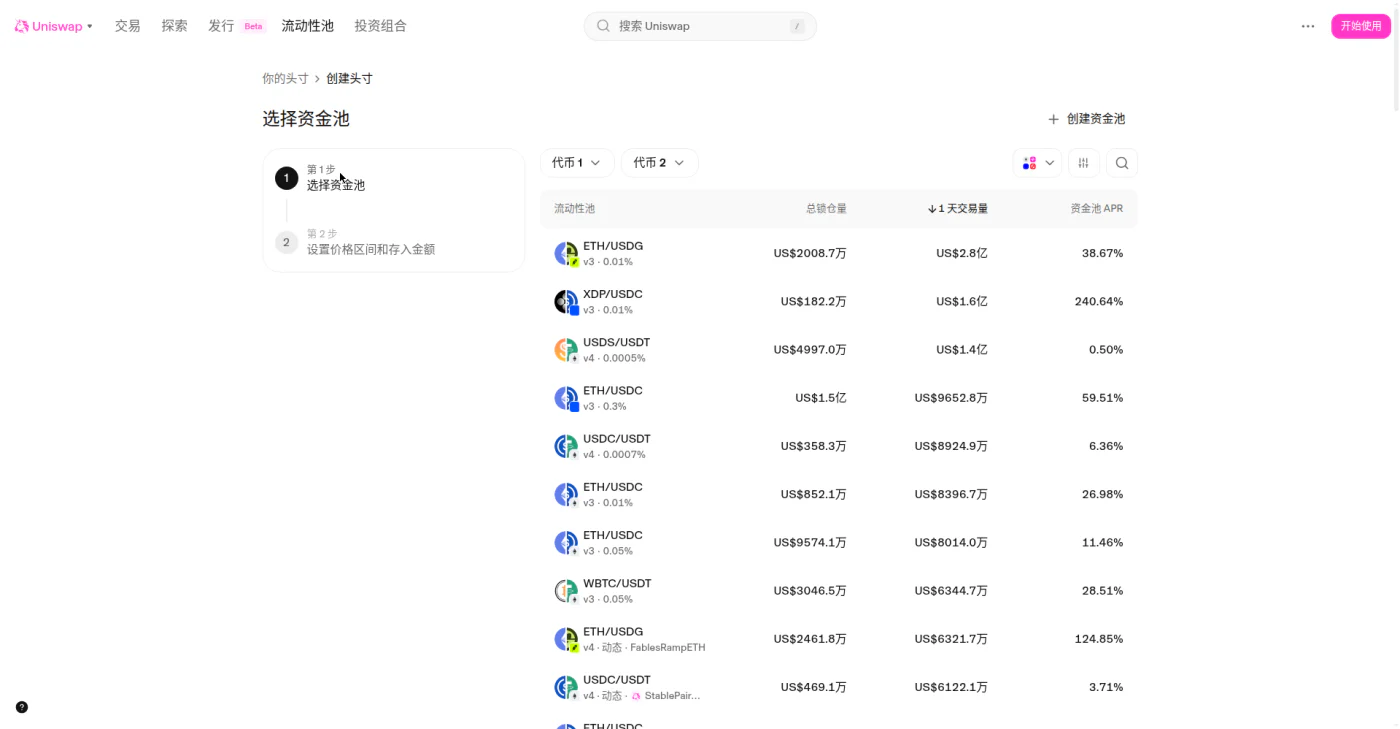Click the 流动性池 column header text
The height and width of the screenshot is (729, 1400).
click(x=575, y=209)
